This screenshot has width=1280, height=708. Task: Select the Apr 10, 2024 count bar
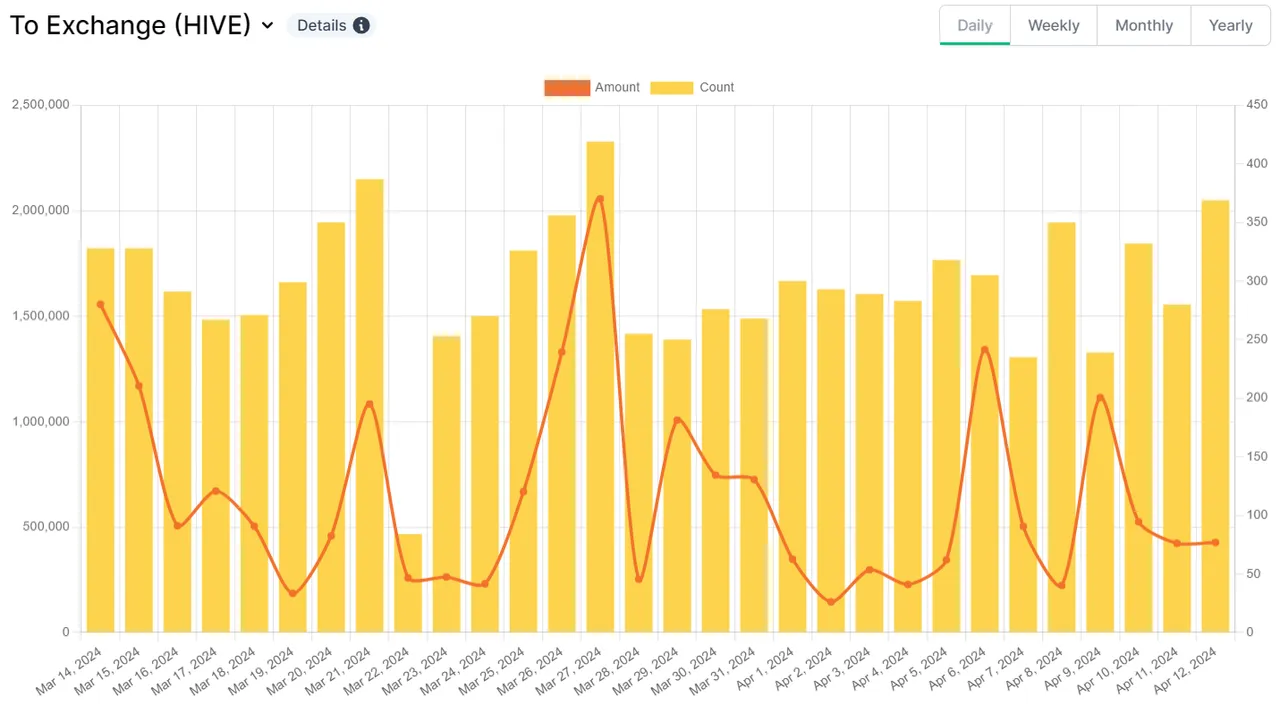[x=1138, y=438]
